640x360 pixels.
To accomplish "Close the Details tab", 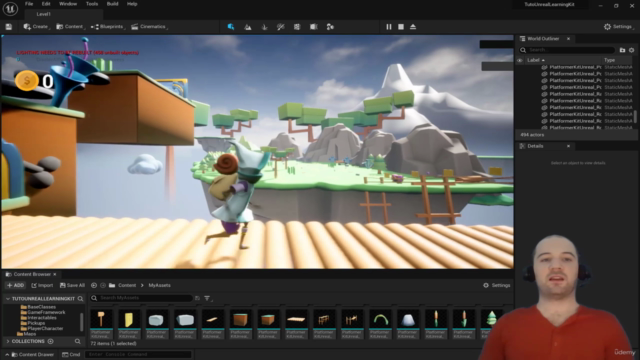I will click(x=568, y=146).
